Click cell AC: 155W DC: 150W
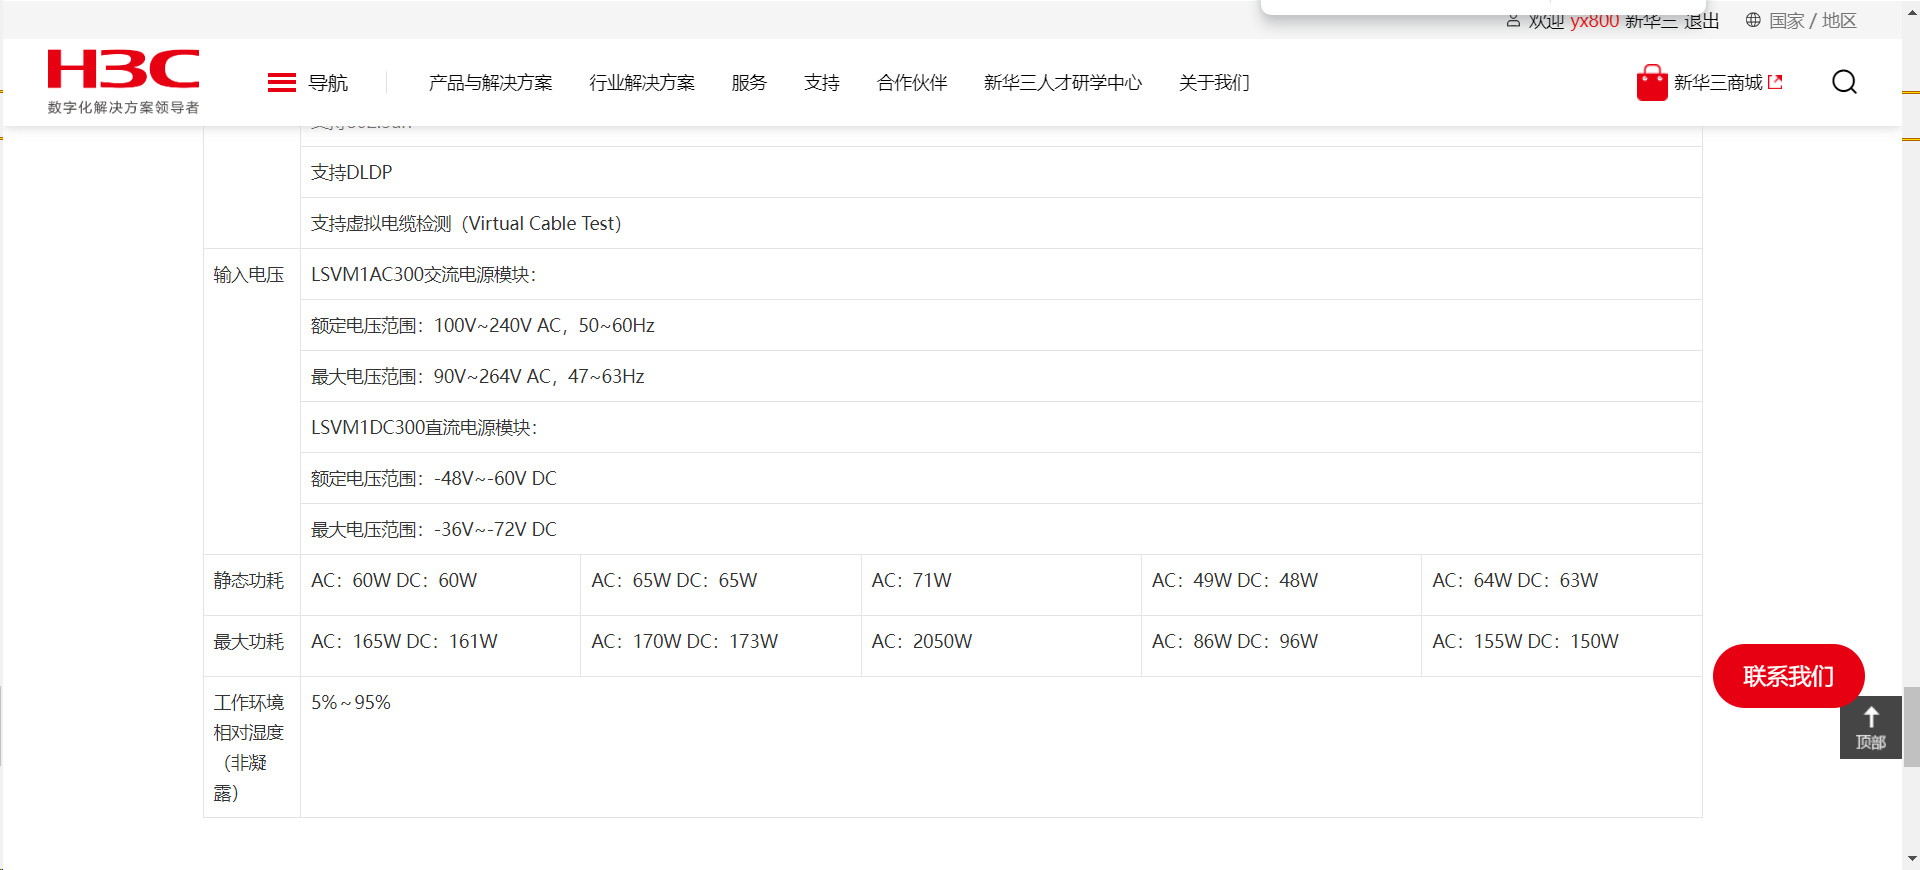 (x=1562, y=646)
